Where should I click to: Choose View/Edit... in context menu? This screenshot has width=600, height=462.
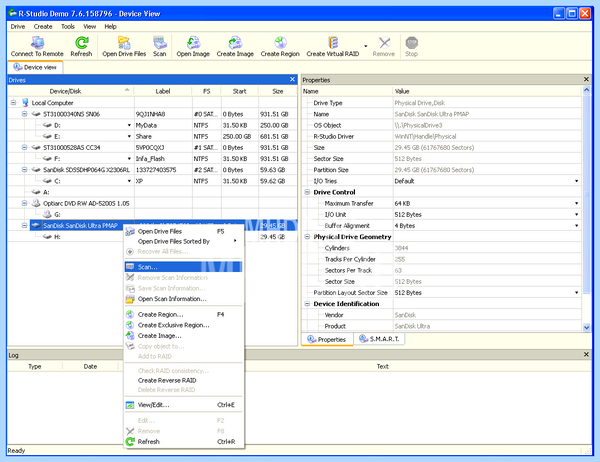[183, 405]
